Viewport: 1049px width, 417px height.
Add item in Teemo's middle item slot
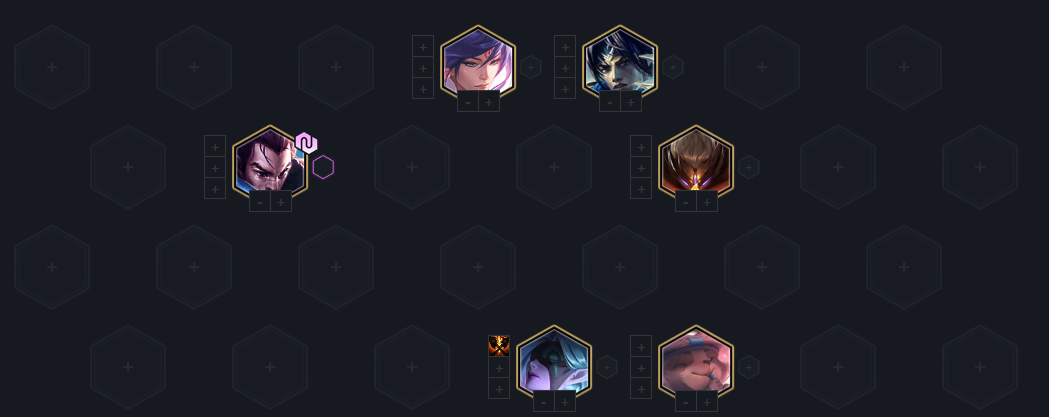[x=641, y=367]
